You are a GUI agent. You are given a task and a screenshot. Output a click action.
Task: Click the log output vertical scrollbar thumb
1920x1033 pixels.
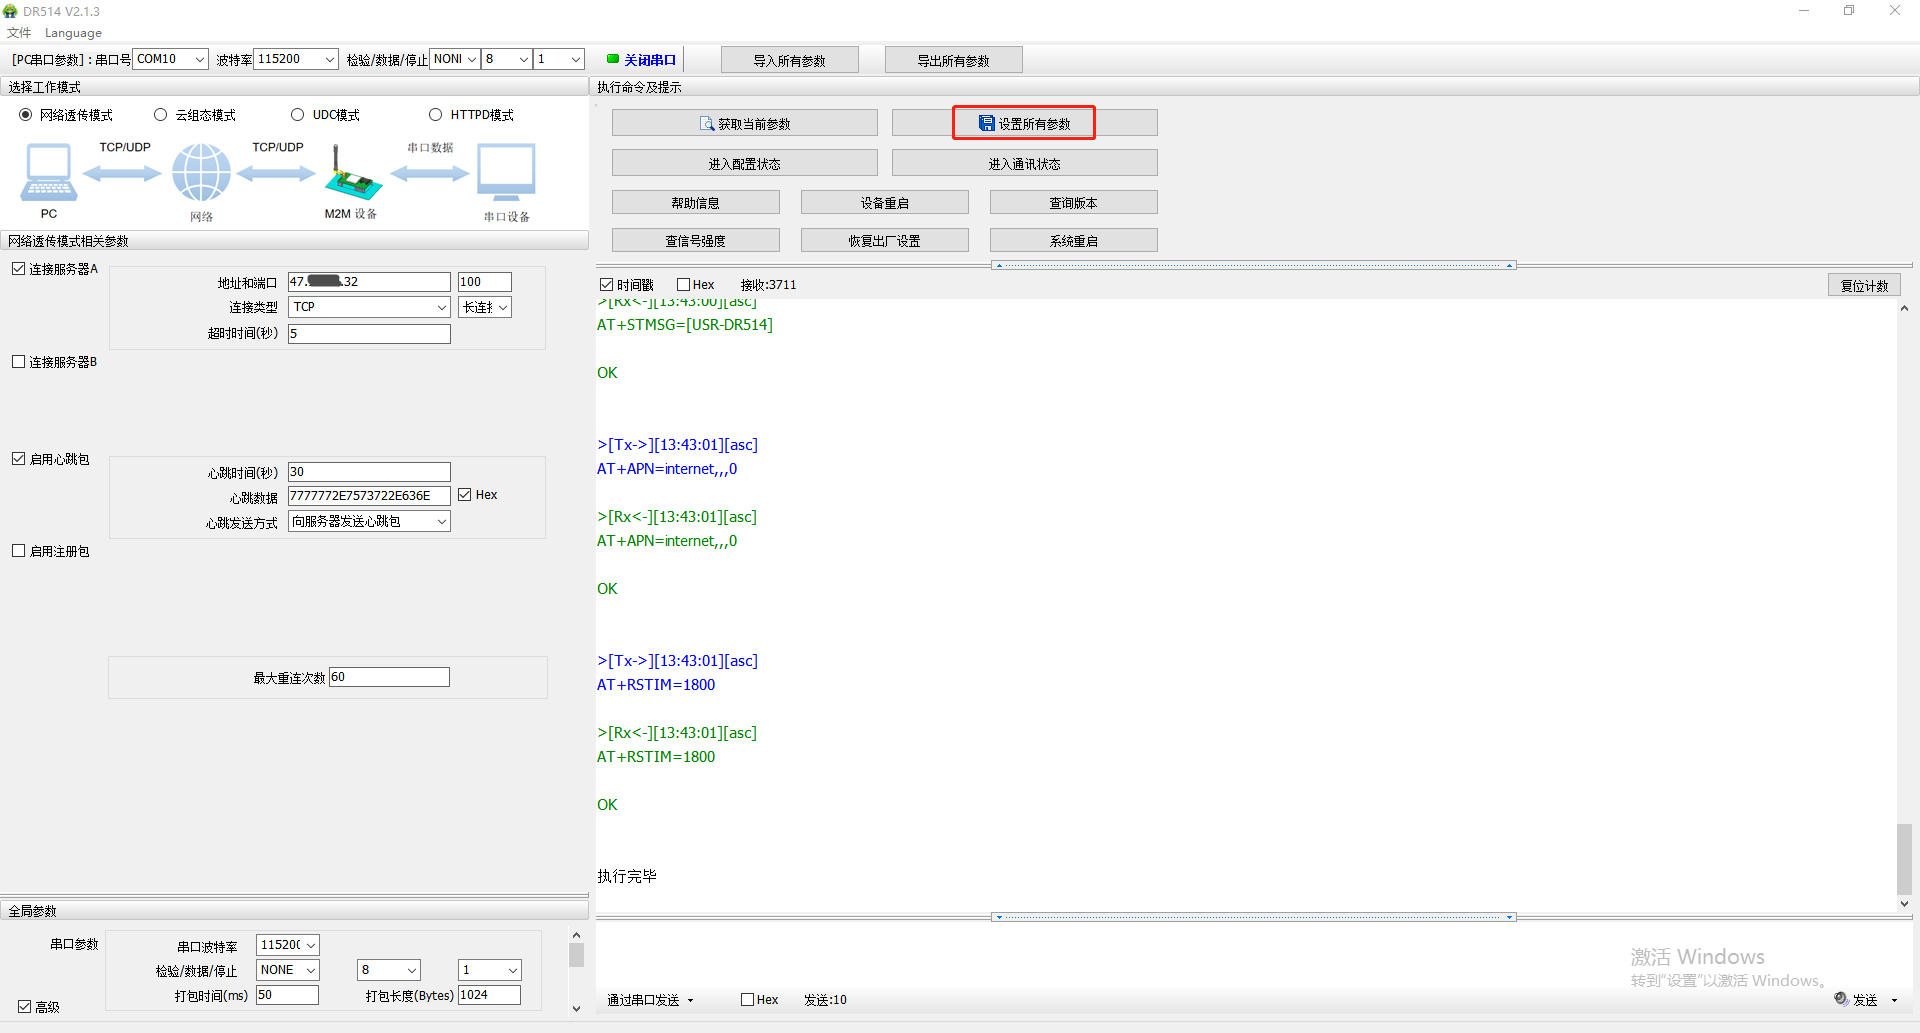(1904, 858)
